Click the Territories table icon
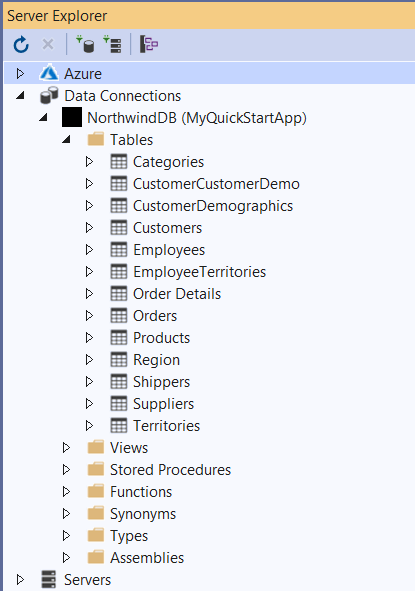 [x=119, y=426]
